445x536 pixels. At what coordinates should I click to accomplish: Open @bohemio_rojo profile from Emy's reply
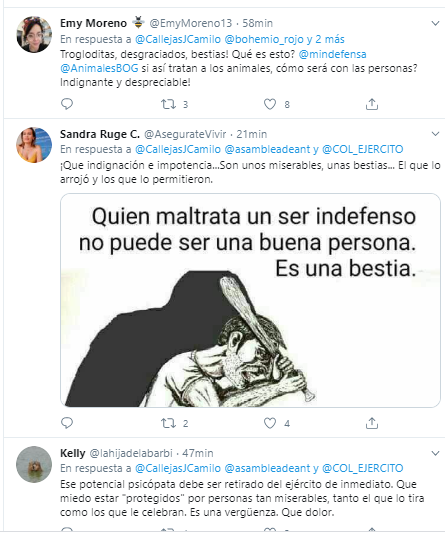pyautogui.click(x=264, y=39)
